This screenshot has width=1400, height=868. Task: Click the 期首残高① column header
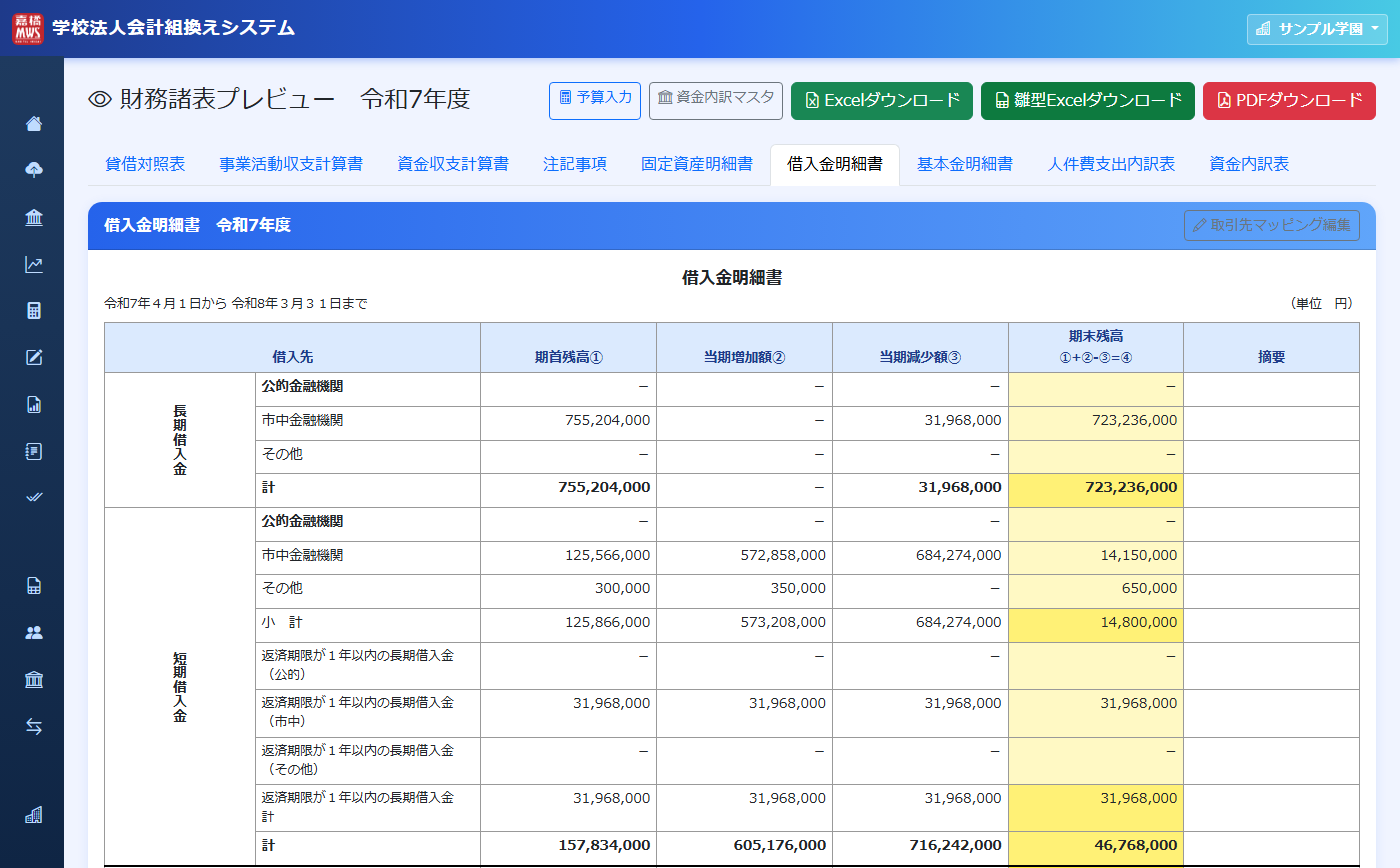569,348
